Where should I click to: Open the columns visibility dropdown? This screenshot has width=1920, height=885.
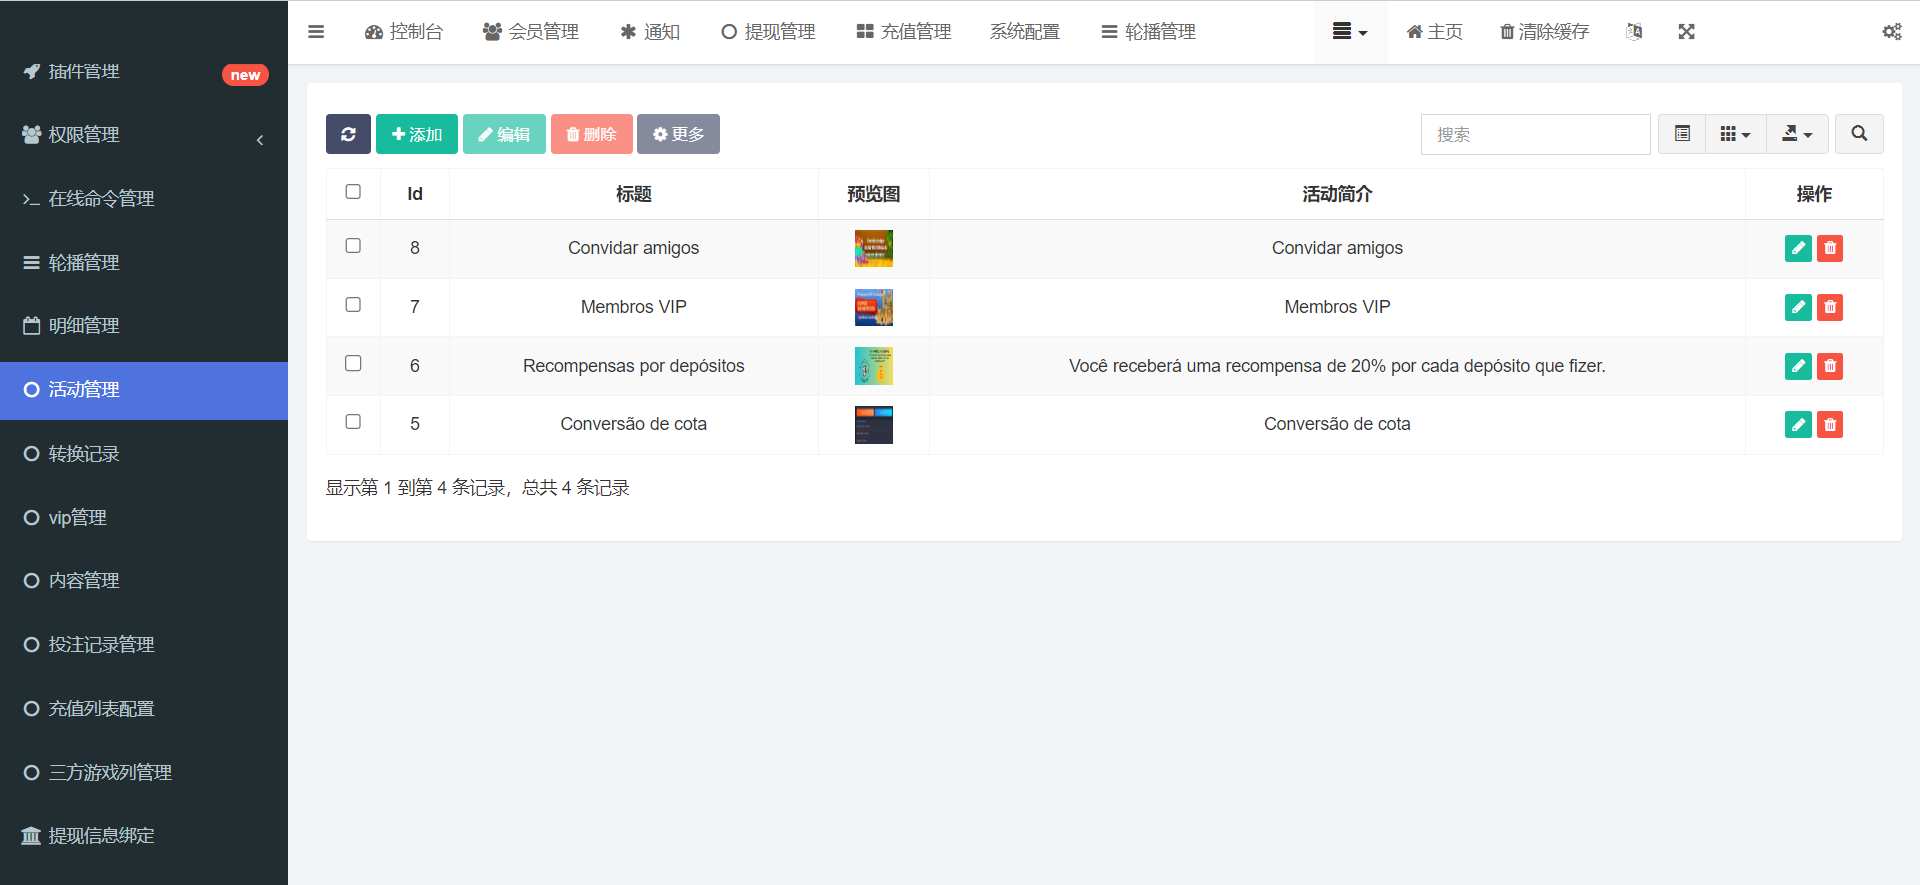coord(1735,134)
